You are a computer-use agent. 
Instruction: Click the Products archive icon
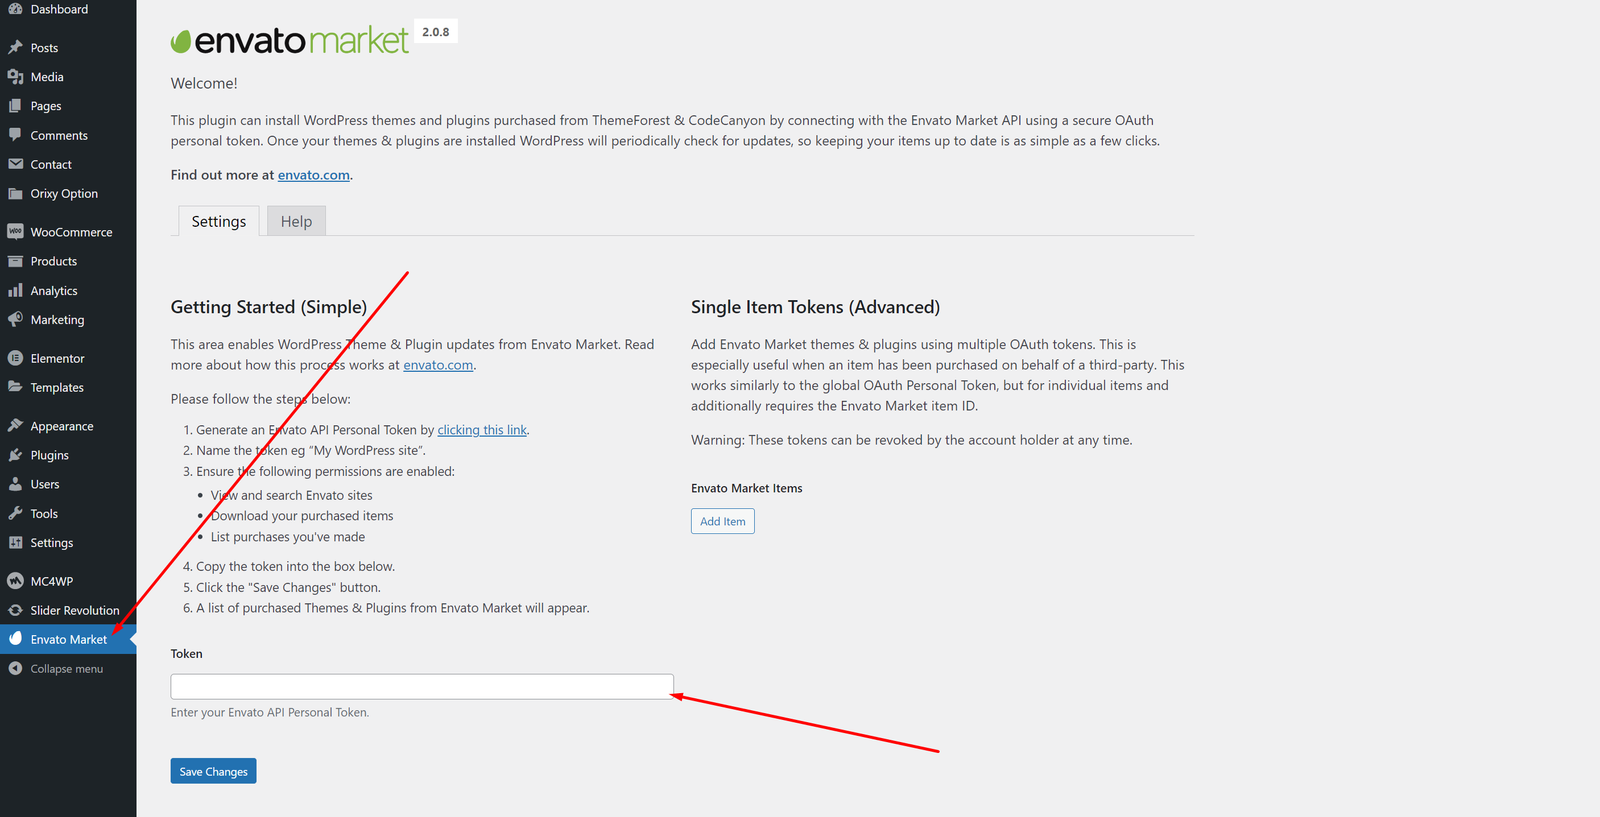click(15, 261)
